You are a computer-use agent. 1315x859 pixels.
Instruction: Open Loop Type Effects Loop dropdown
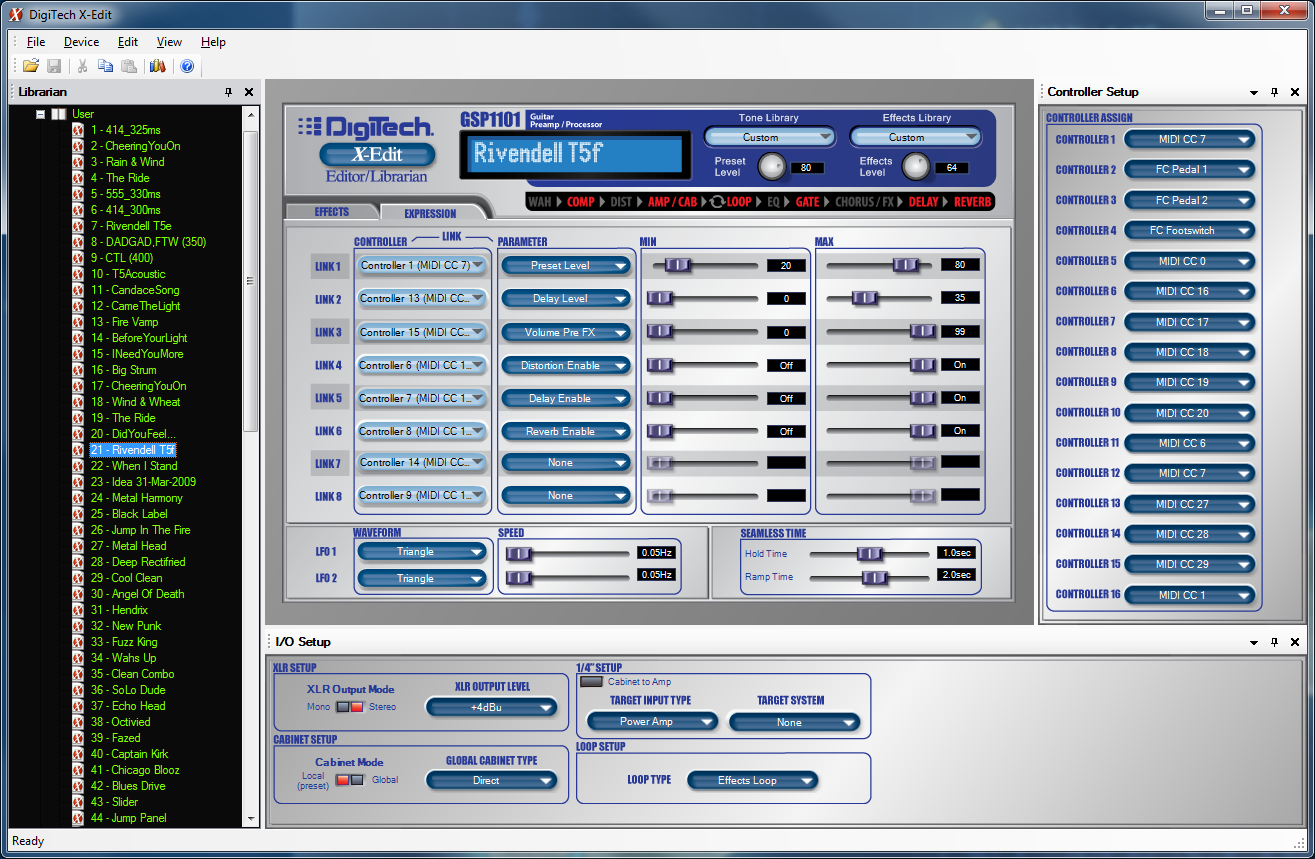pos(753,781)
